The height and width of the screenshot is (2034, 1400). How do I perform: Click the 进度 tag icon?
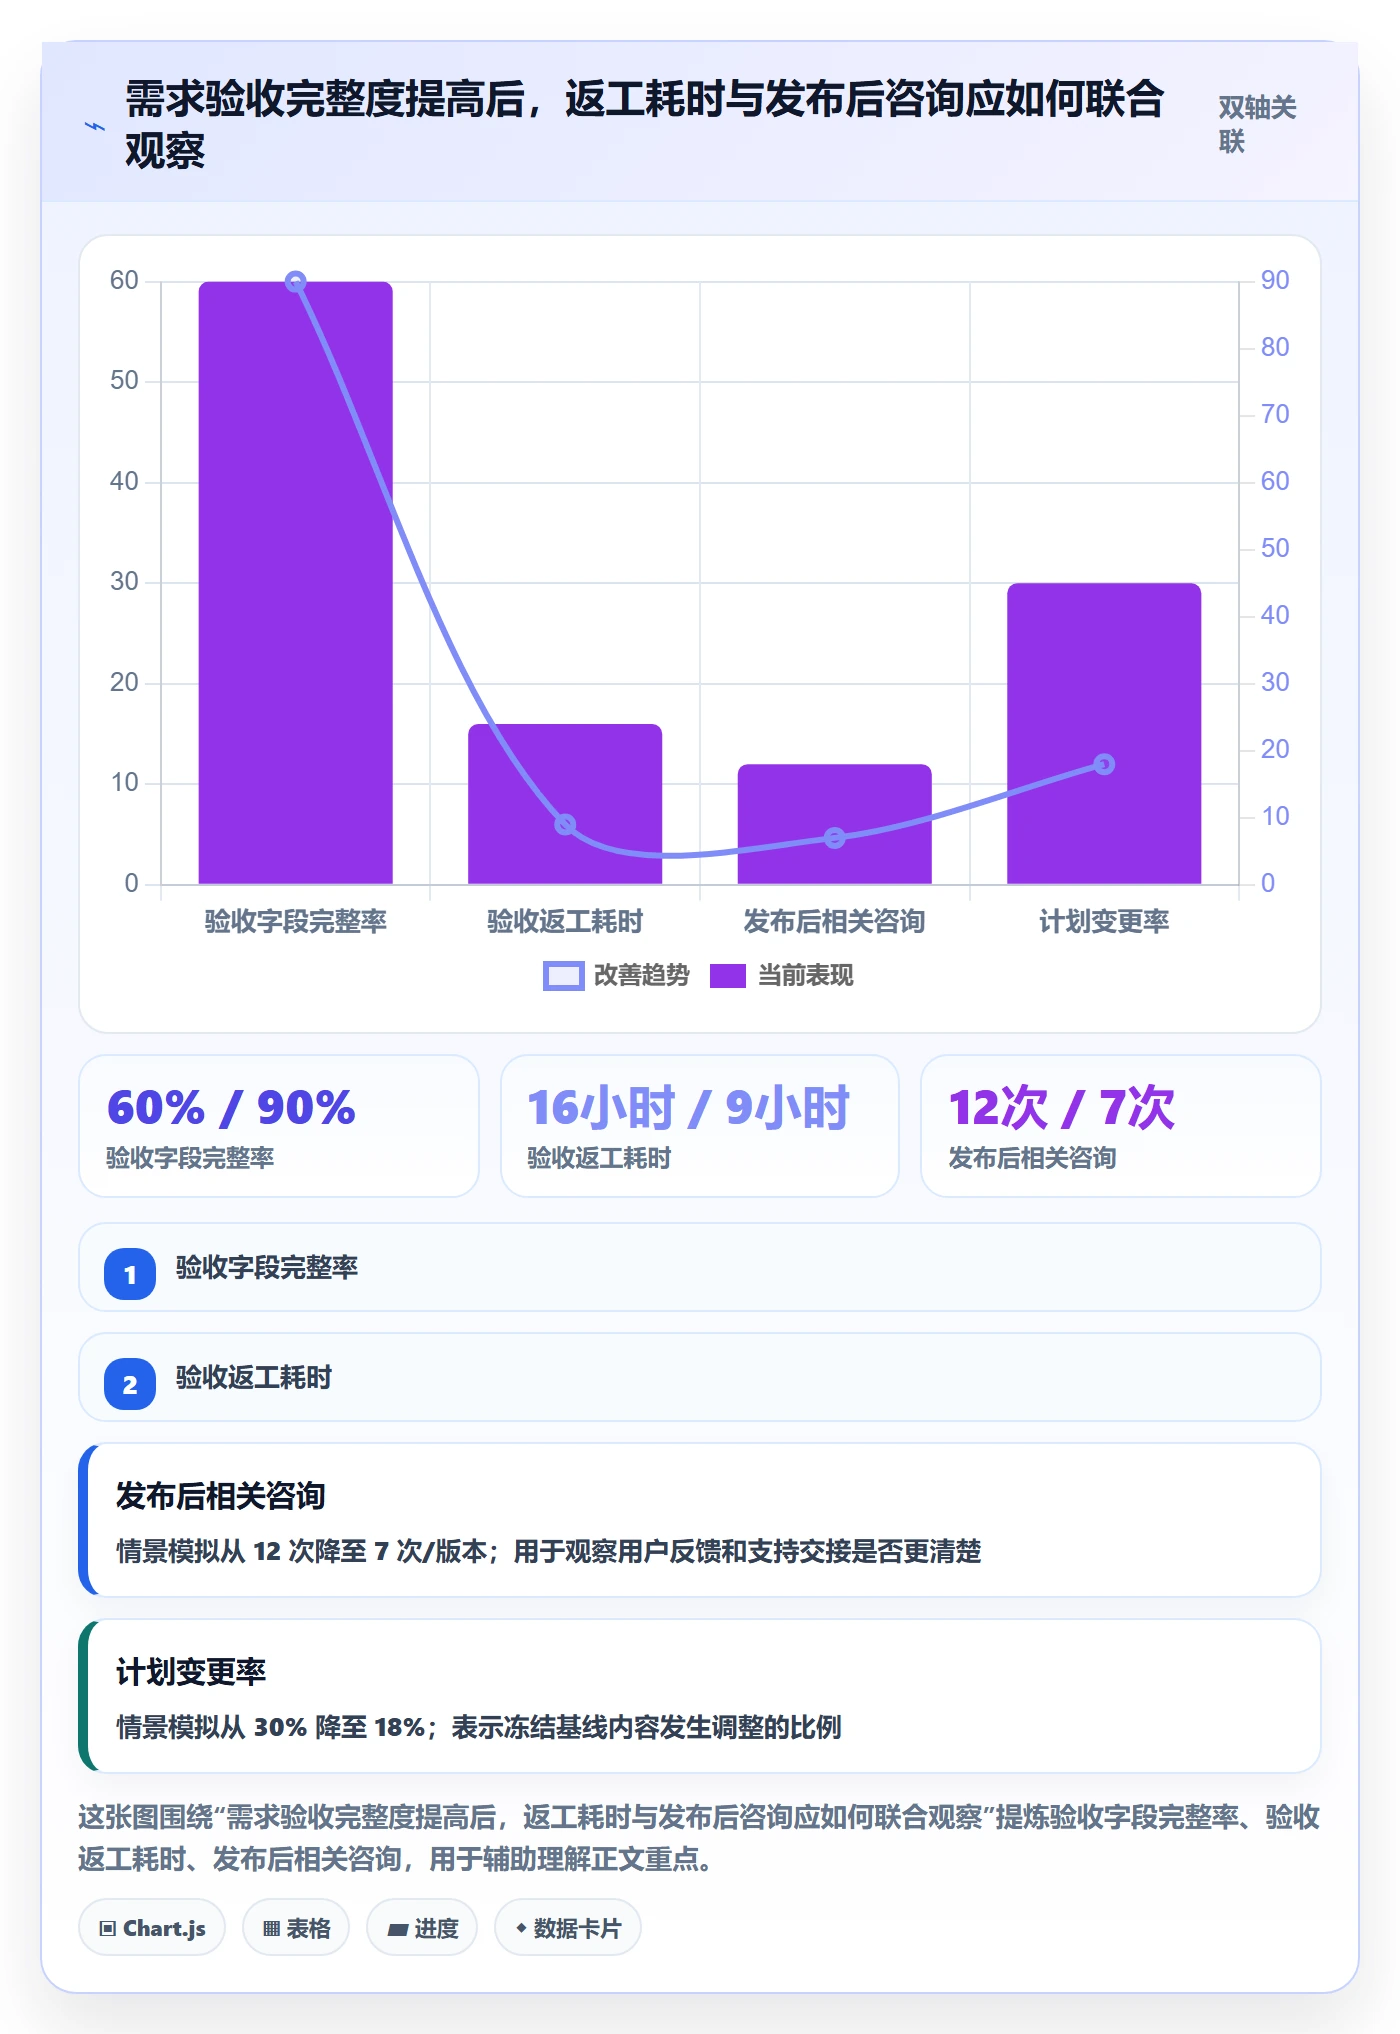pos(398,1929)
